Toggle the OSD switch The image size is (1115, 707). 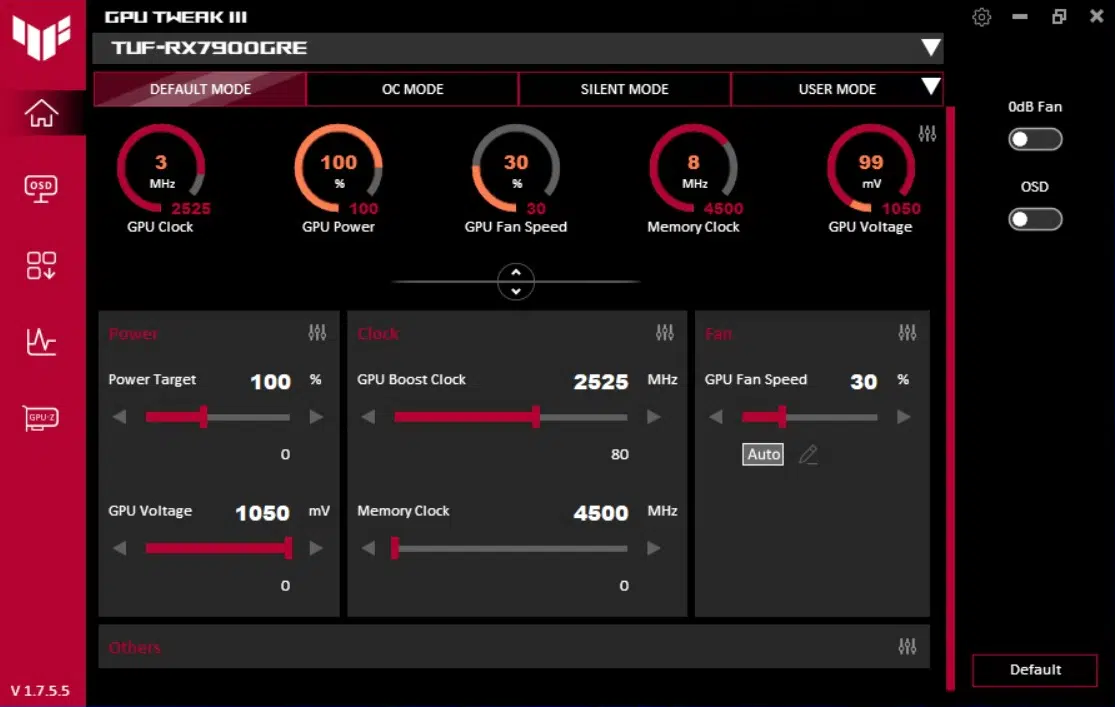click(1035, 219)
